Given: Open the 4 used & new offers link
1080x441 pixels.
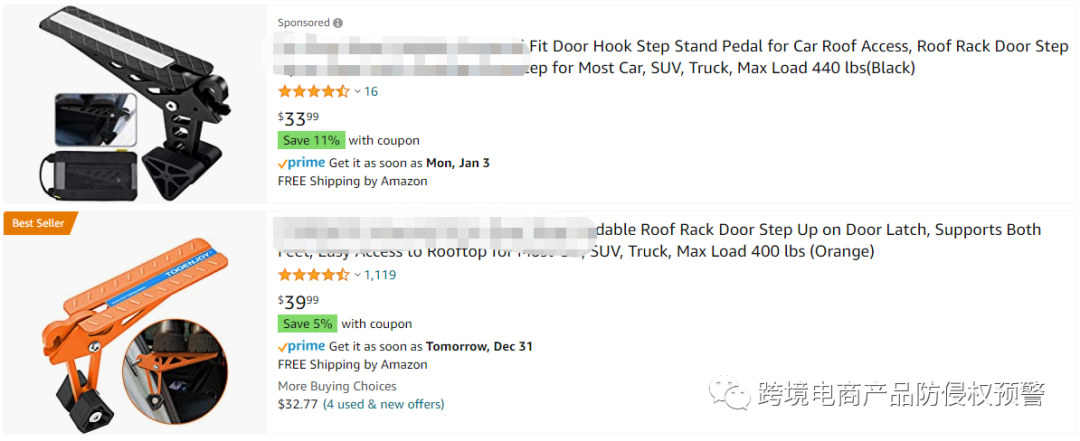Looking at the screenshot, I should (383, 404).
